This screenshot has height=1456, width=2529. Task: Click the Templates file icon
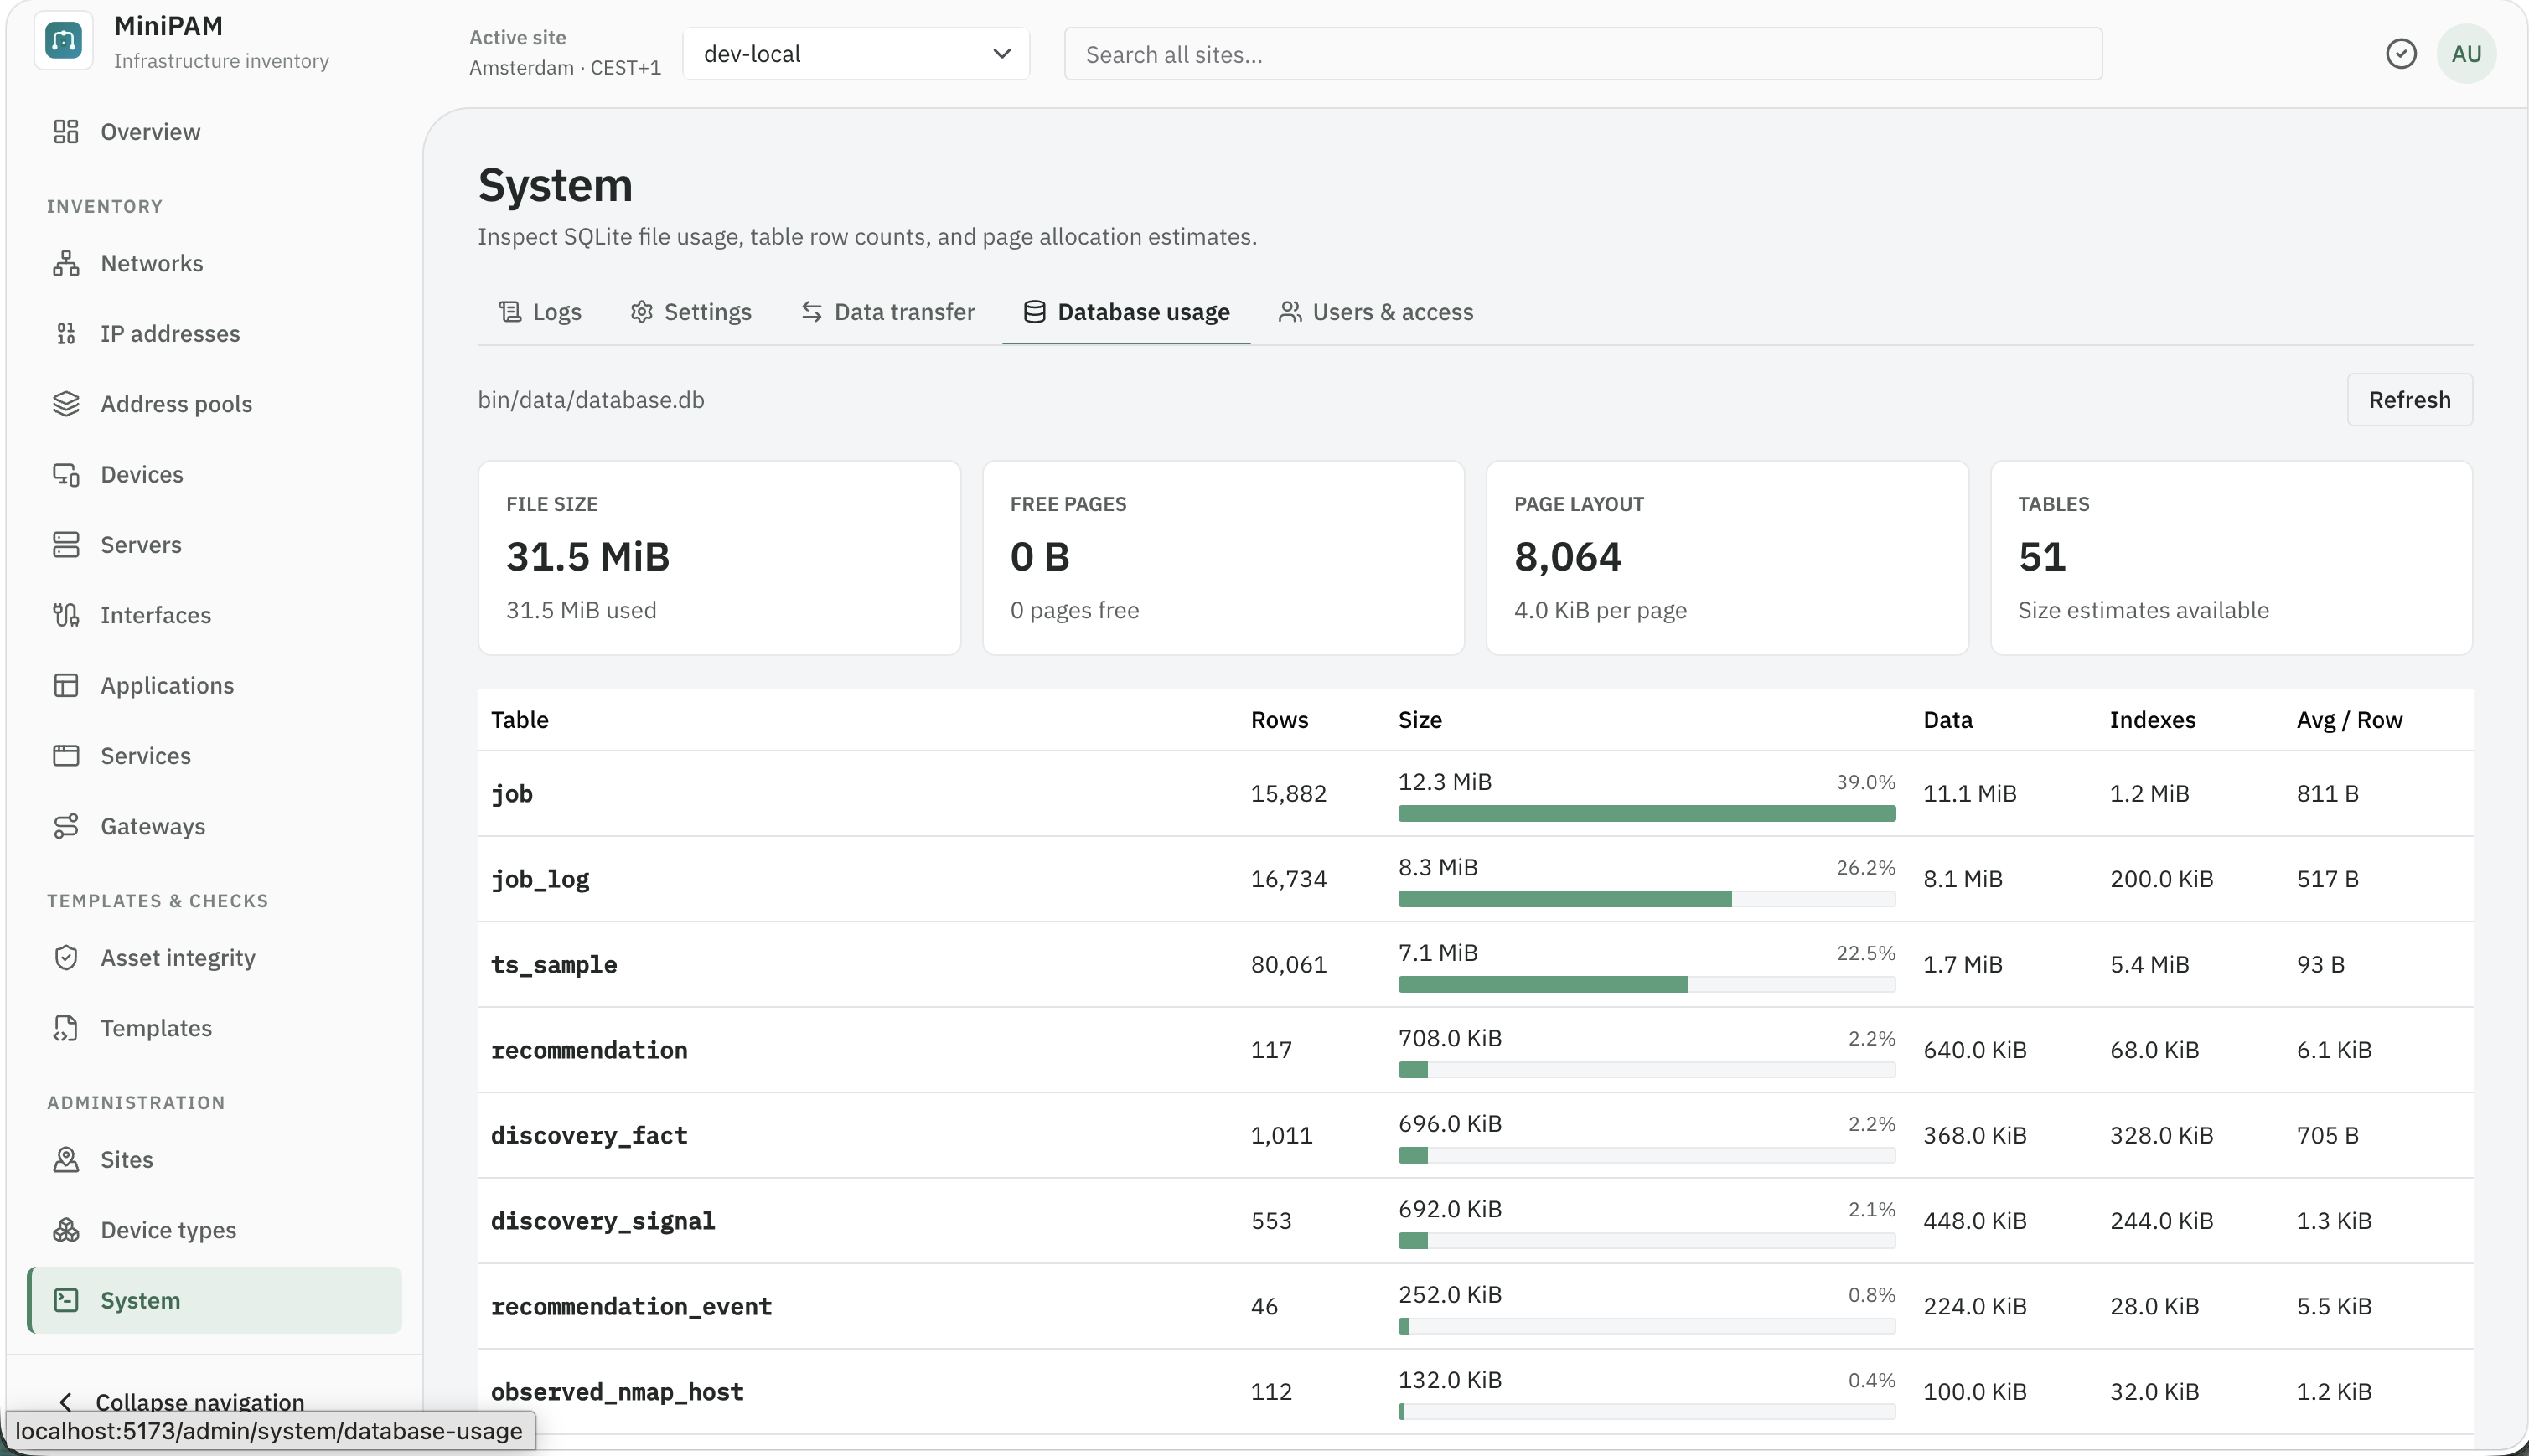tap(66, 1028)
